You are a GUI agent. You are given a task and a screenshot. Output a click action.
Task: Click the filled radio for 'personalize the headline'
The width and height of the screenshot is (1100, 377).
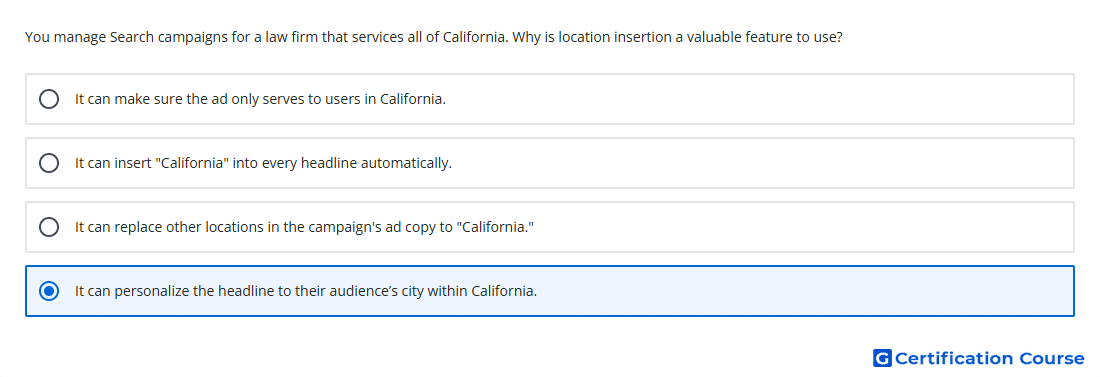pyautogui.click(x=49, y=291)
